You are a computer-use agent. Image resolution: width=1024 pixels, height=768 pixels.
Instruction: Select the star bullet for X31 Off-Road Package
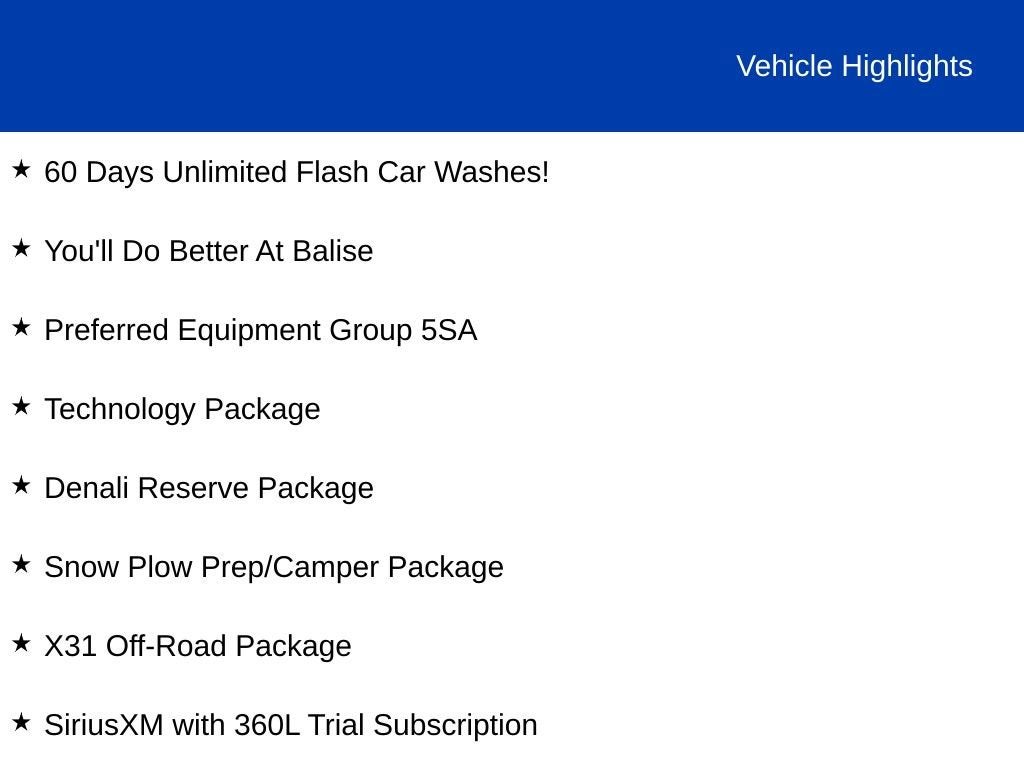pyautogui.click(x=21, y=643)
